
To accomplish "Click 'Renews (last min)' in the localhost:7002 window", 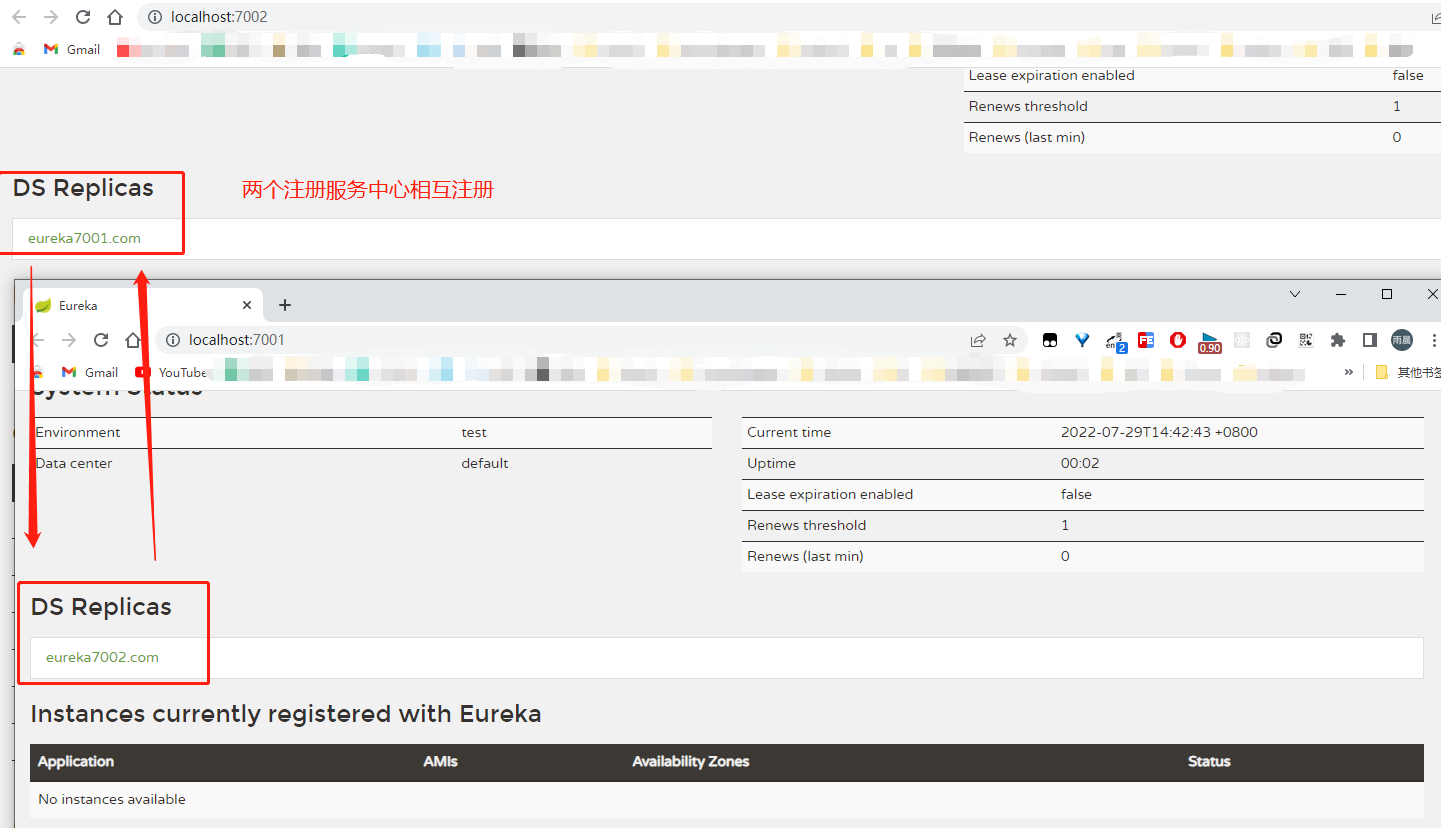I will [x=1027, y=137].
